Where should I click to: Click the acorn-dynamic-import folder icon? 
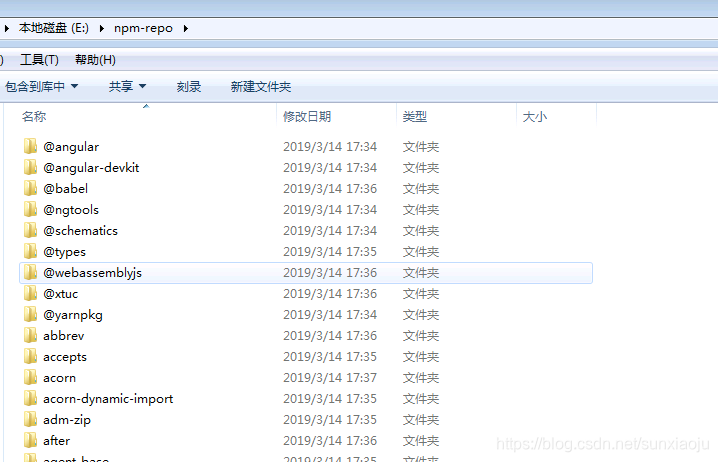pyautogui.click(x=30, y=398)
